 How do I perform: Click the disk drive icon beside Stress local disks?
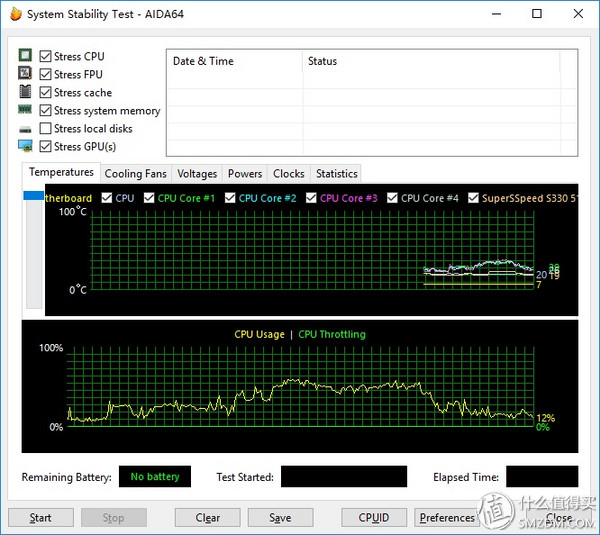click(25, 129)
